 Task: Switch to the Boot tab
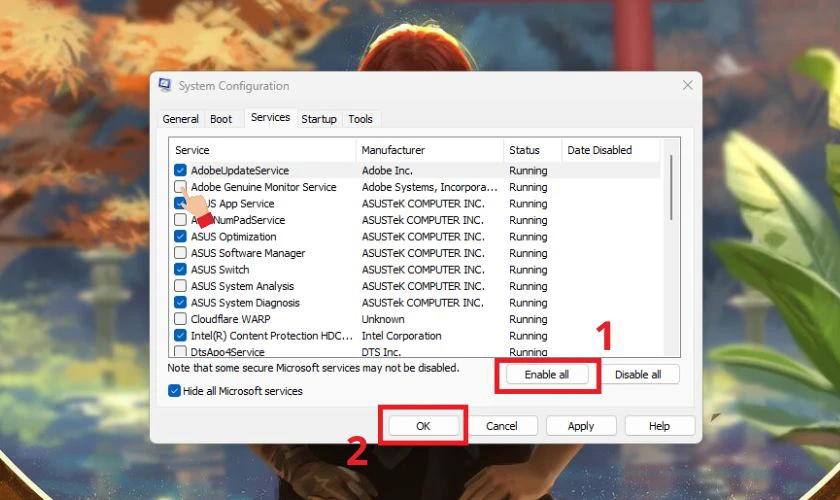point(221,119)
